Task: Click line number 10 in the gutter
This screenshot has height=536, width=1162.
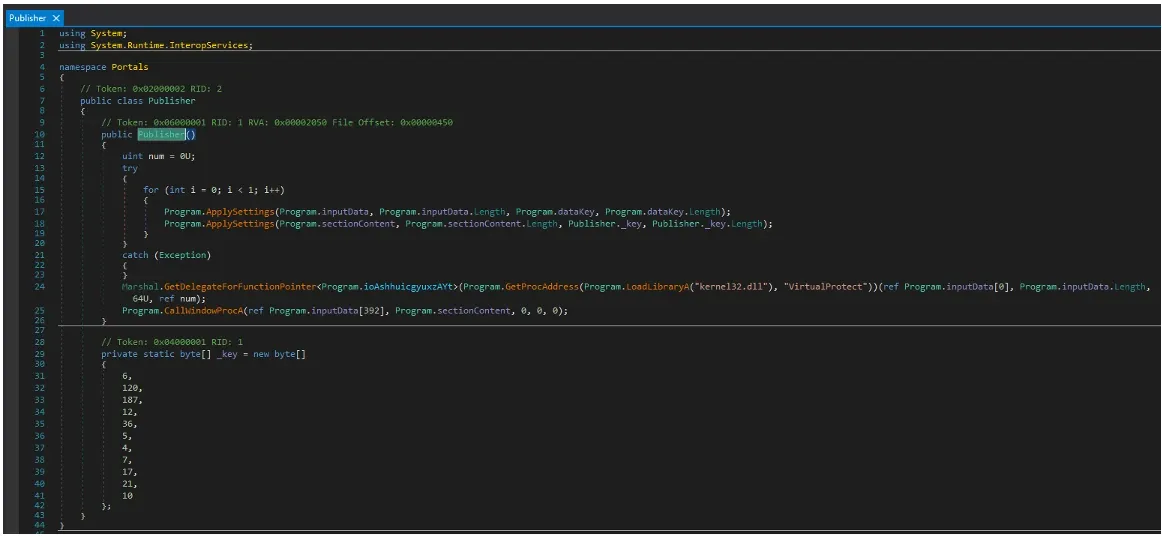Action: coord(39,134)
